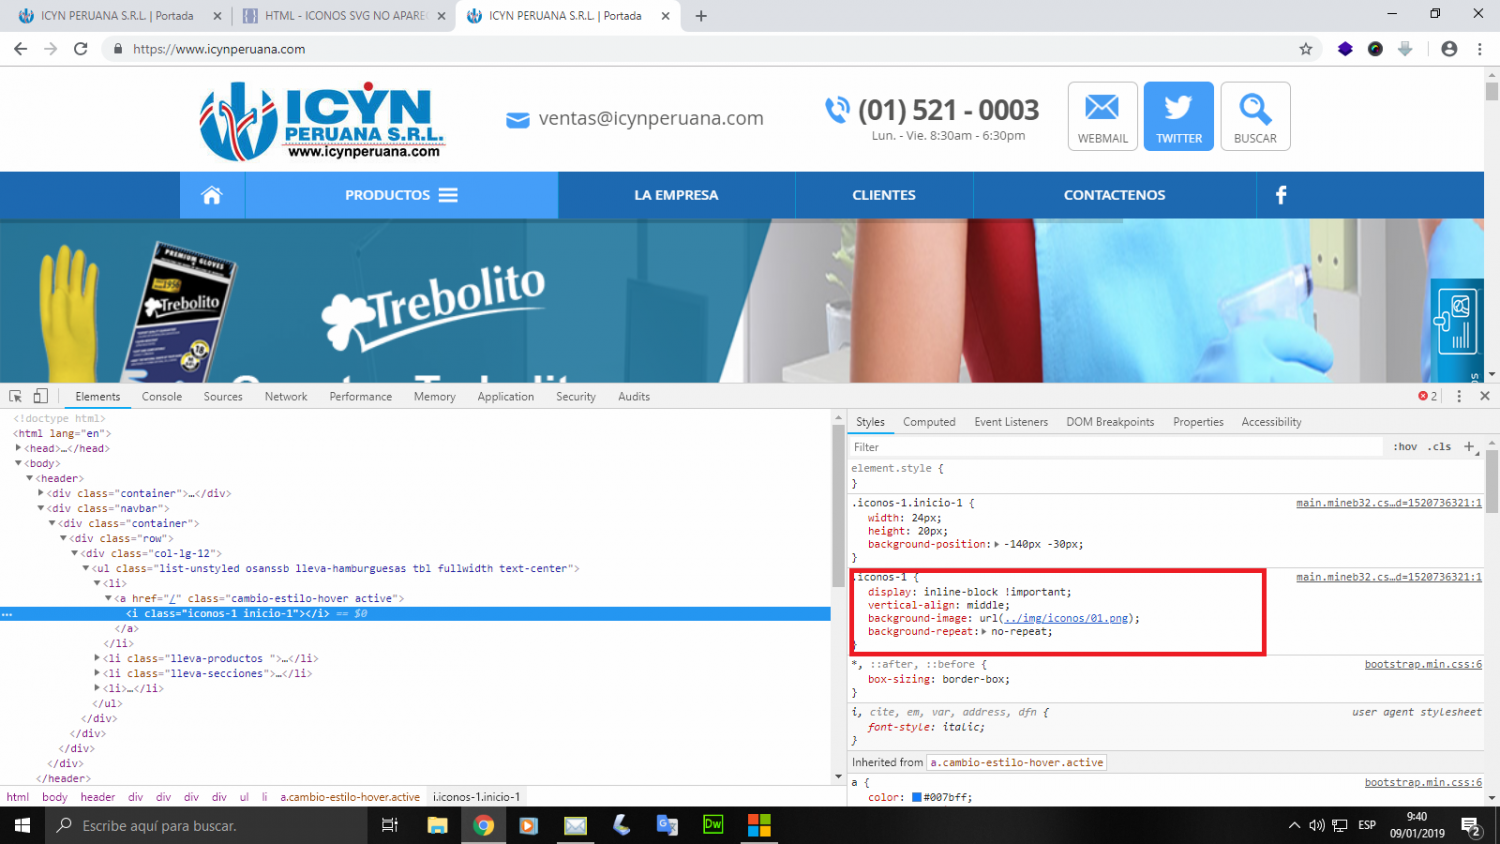Viewport: 1500px width, 844px height.
Task: Click the browser forward arrow
Action: click(50, 48)
